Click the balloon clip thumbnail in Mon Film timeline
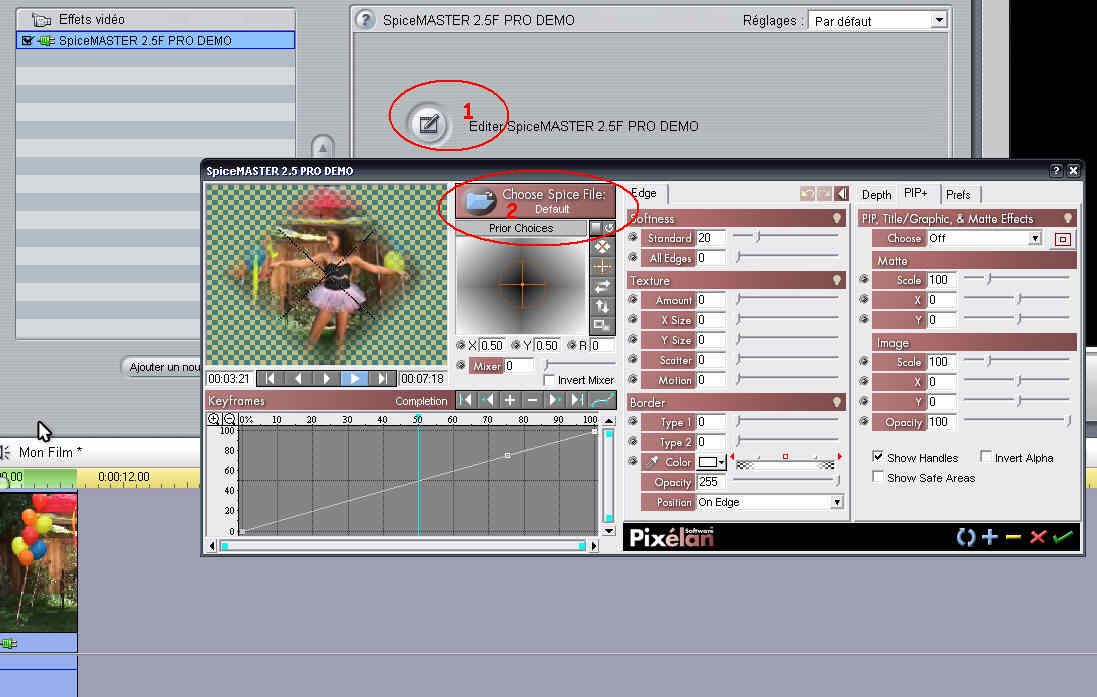 38,562
